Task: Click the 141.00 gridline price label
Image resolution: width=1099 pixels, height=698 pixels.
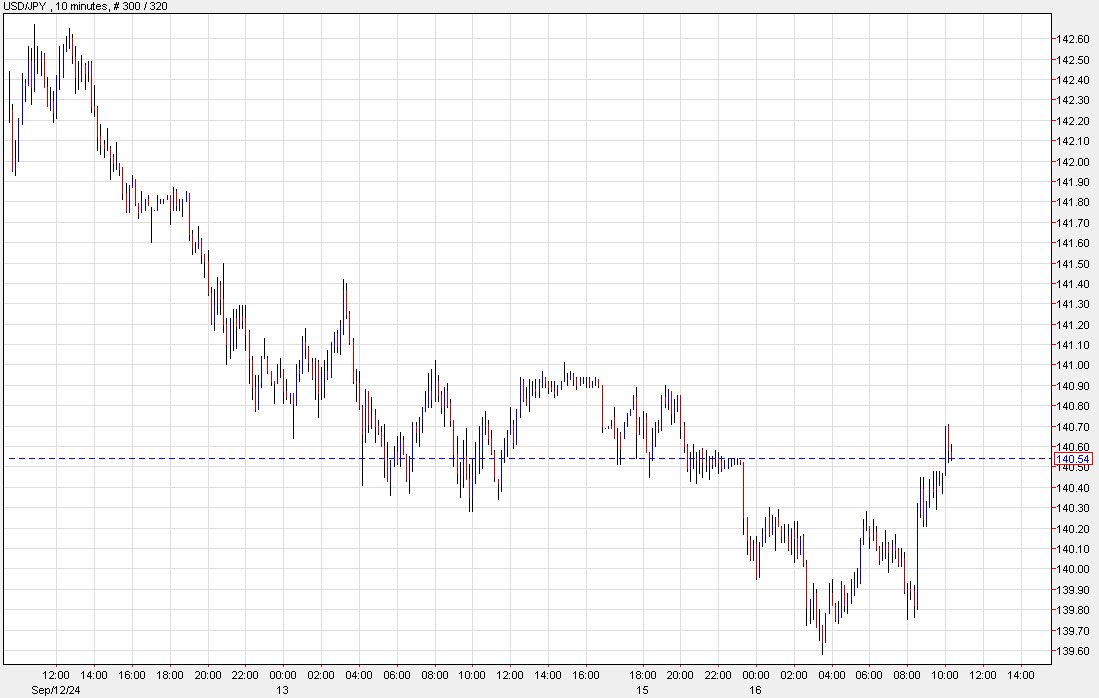Action: (1072, 366)
